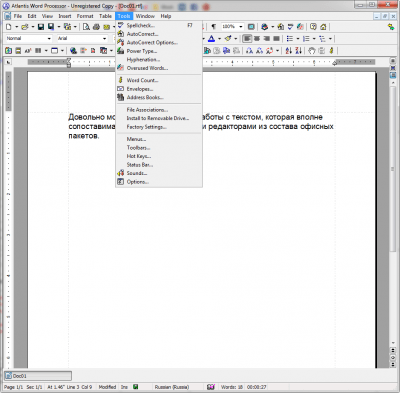The image size is (400, 393).
Task: Toggle align right formatting
Action: 267,39
